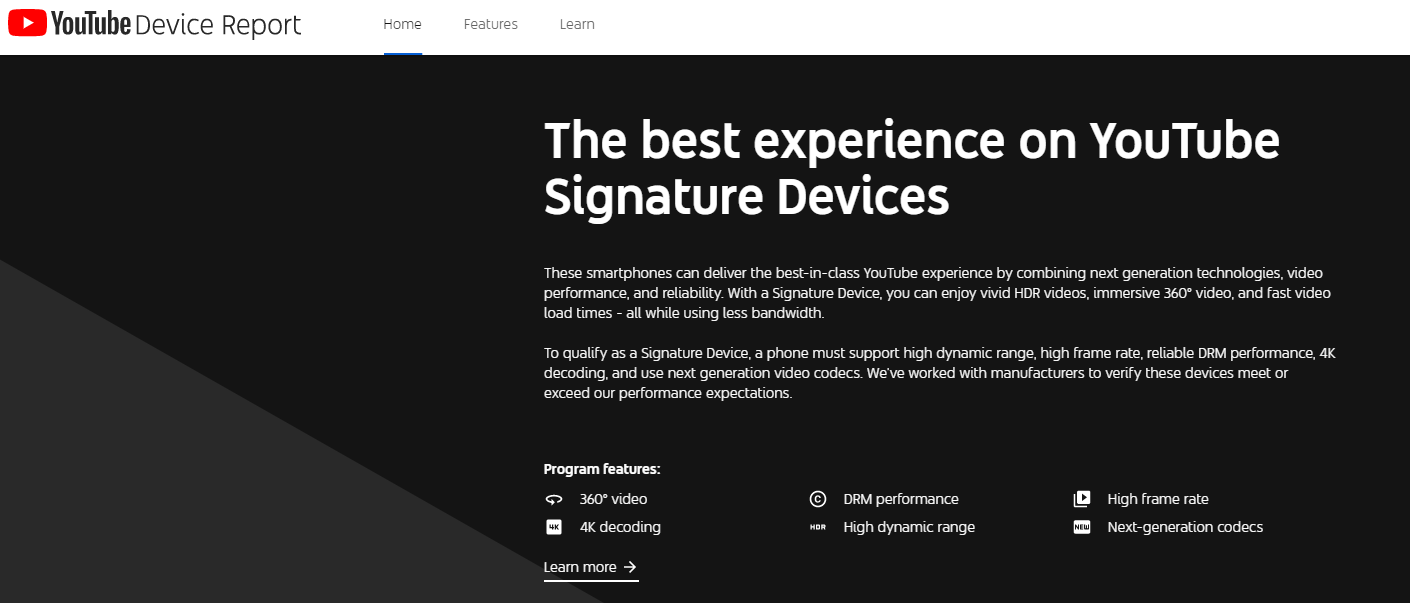Viewport: 1410px width, 603px height.
Task: Select the 360° video label
Action: [613, 499]
